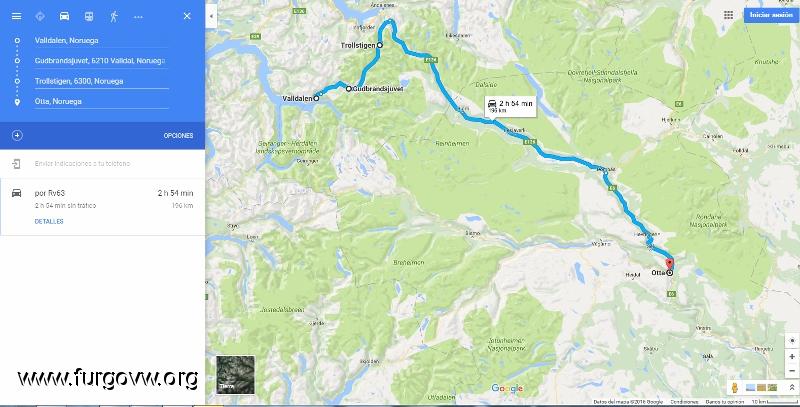Zoom out on the map

coord(792,371)
